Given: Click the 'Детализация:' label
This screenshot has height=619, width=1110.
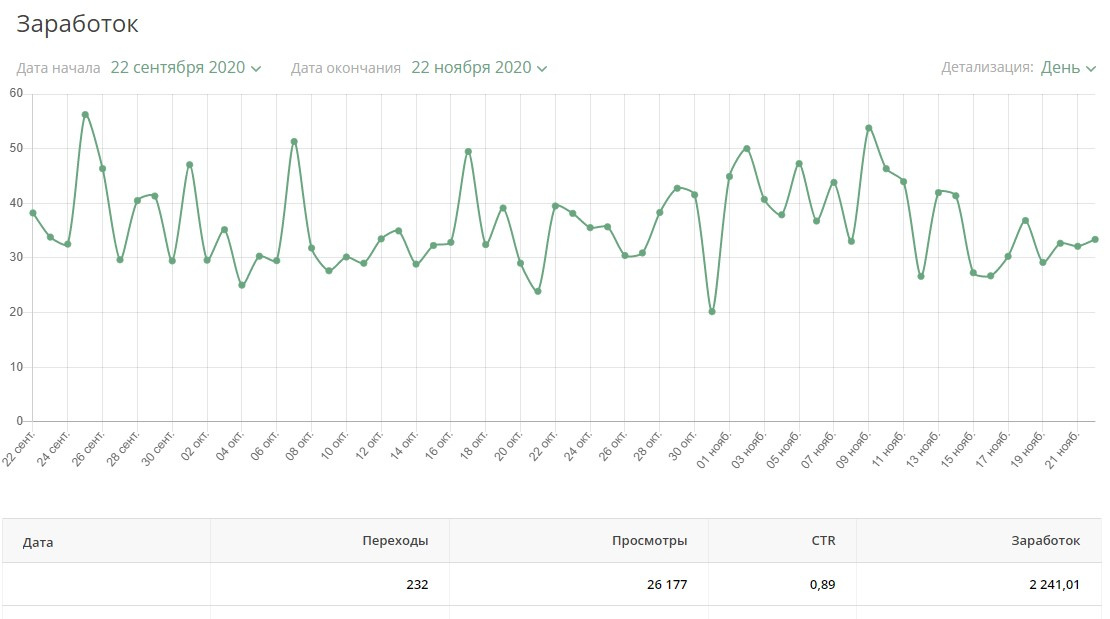Looking at the screenshot, I should 987,67.
